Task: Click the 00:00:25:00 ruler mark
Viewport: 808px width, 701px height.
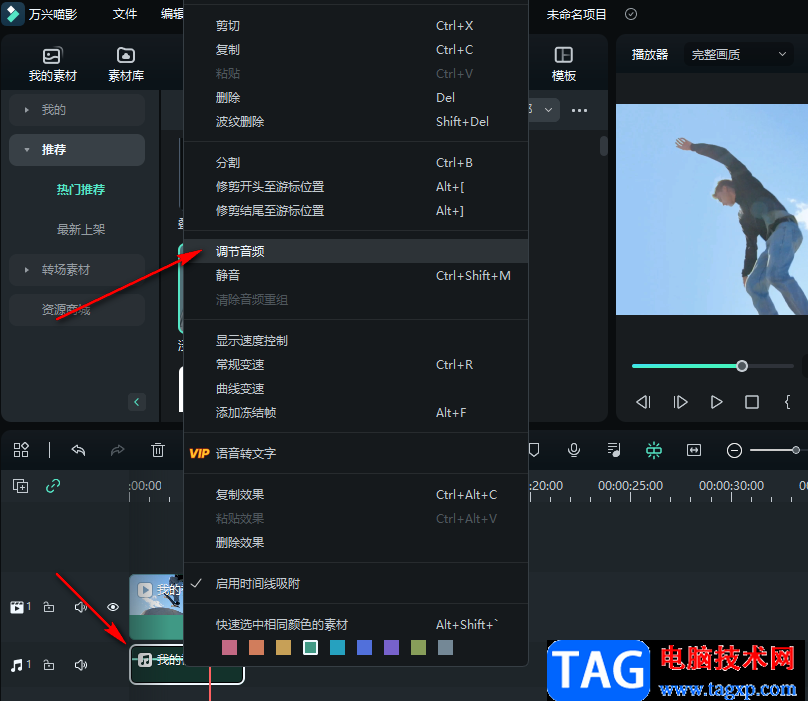Action: (x=630, y=486)
